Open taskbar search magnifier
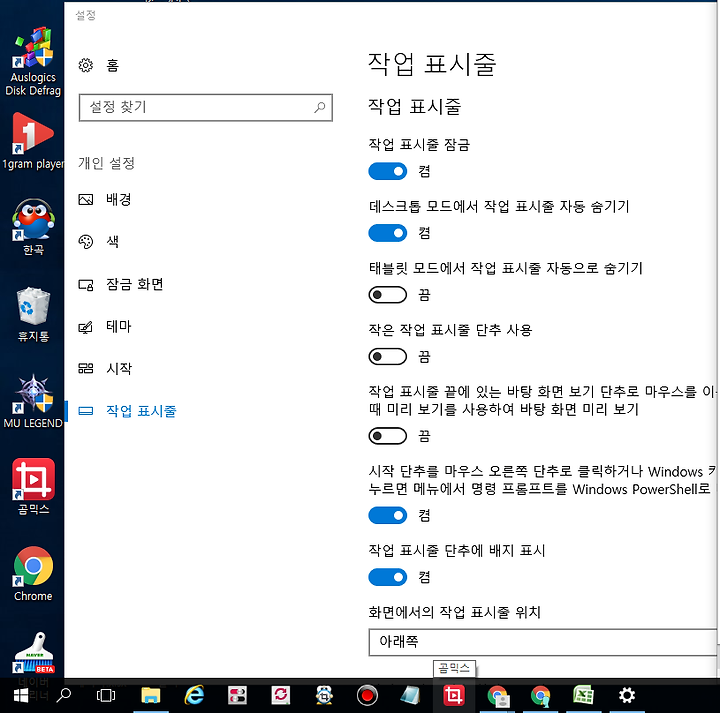The height and width of the screenshot is (713, 720). tap(64, 696)
